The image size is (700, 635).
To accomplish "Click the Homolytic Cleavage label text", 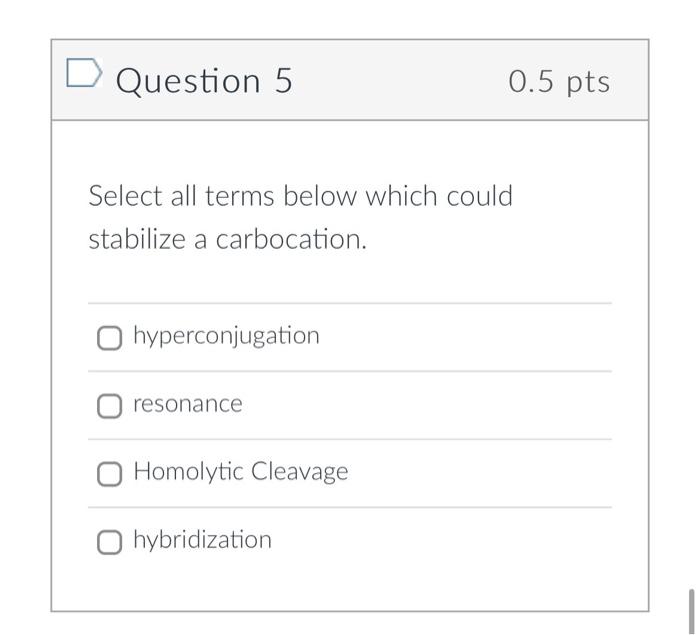I will [x=240, y=471].
